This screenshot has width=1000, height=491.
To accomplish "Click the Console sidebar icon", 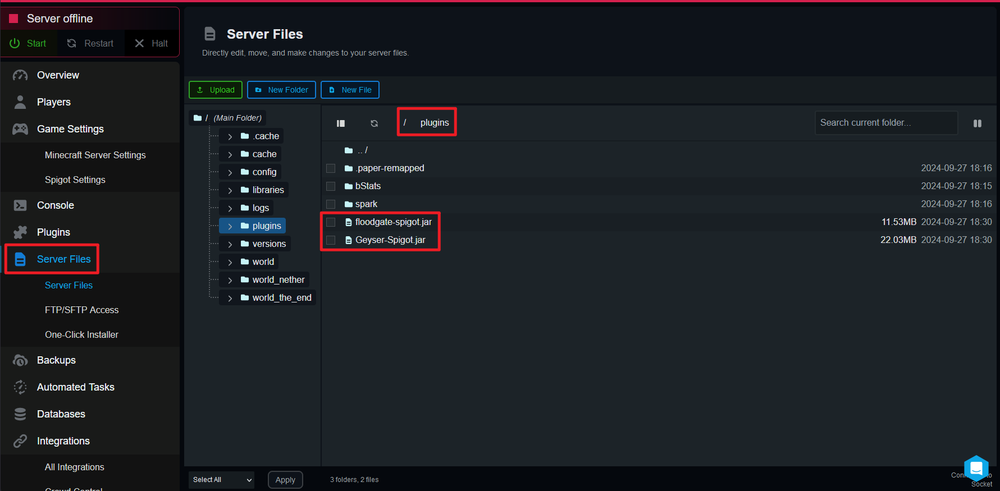I will [x=20, y=205].
